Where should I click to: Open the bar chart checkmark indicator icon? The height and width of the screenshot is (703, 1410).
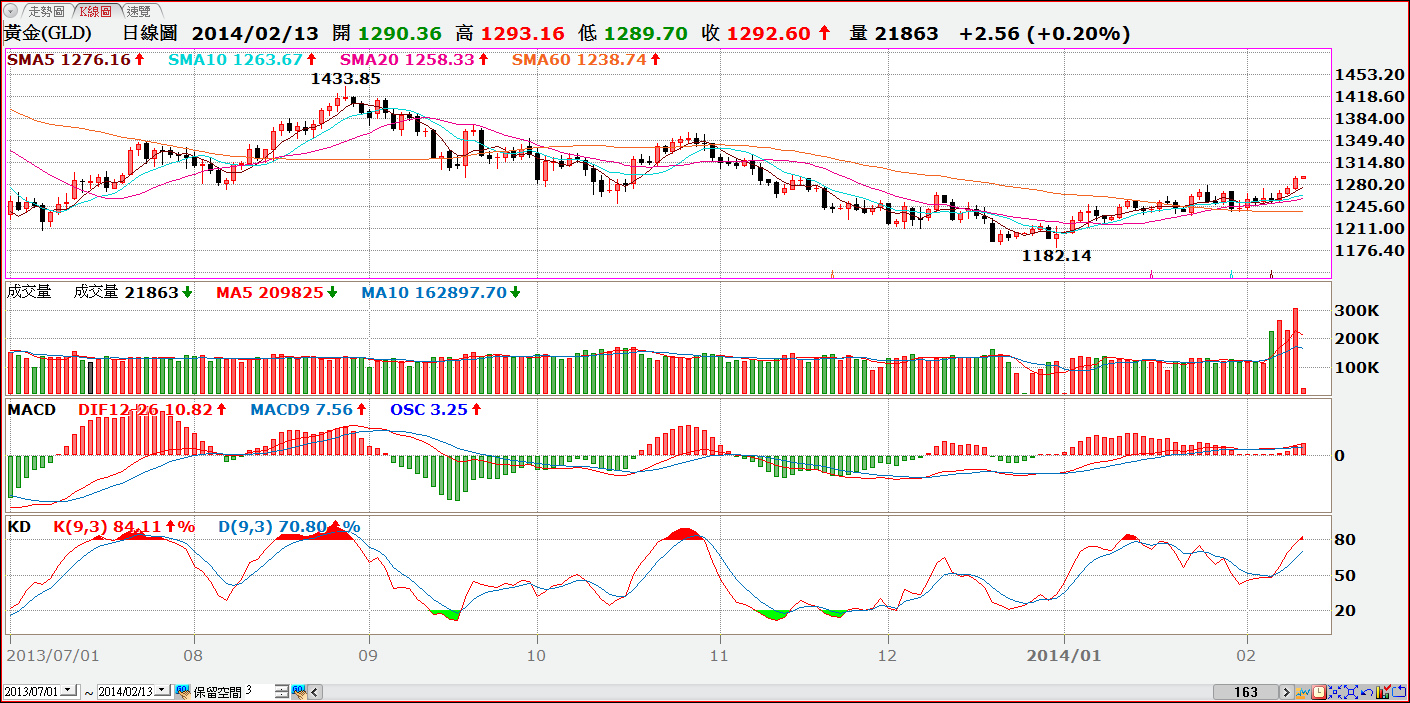[1383, 691]
